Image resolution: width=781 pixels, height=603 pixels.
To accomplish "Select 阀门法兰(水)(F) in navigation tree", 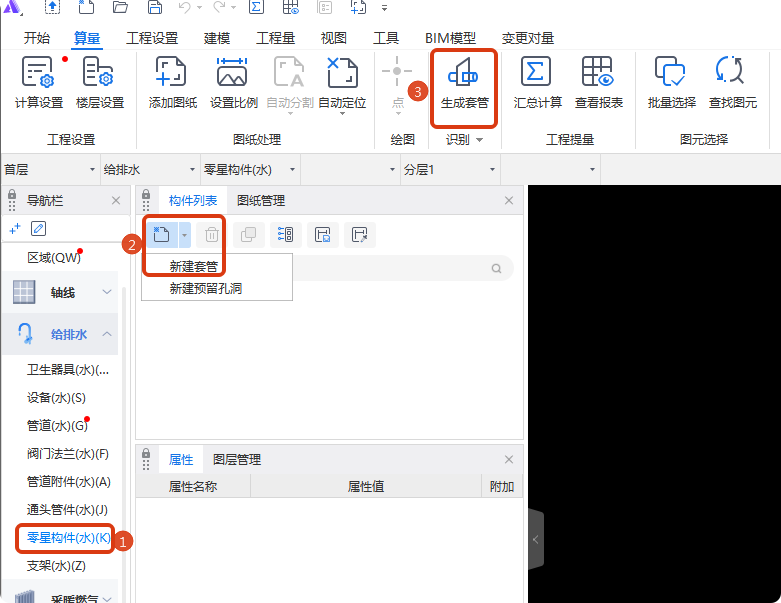I will (67, 454).
